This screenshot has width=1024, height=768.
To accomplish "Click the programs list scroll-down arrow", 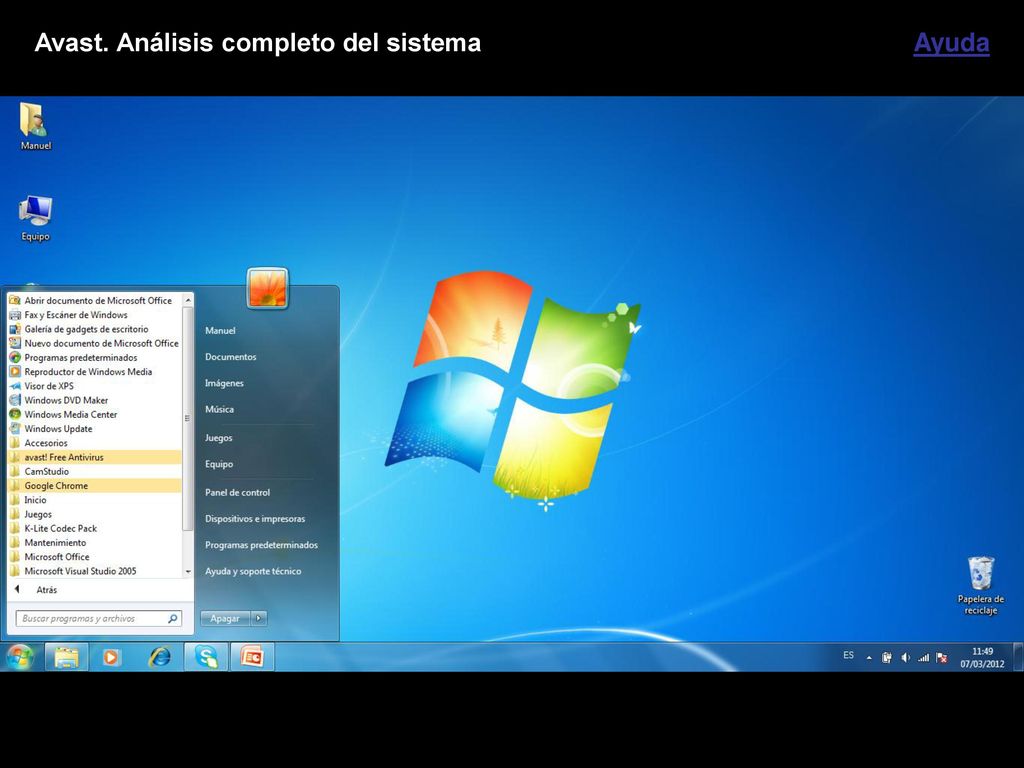I will coord(188,571).
